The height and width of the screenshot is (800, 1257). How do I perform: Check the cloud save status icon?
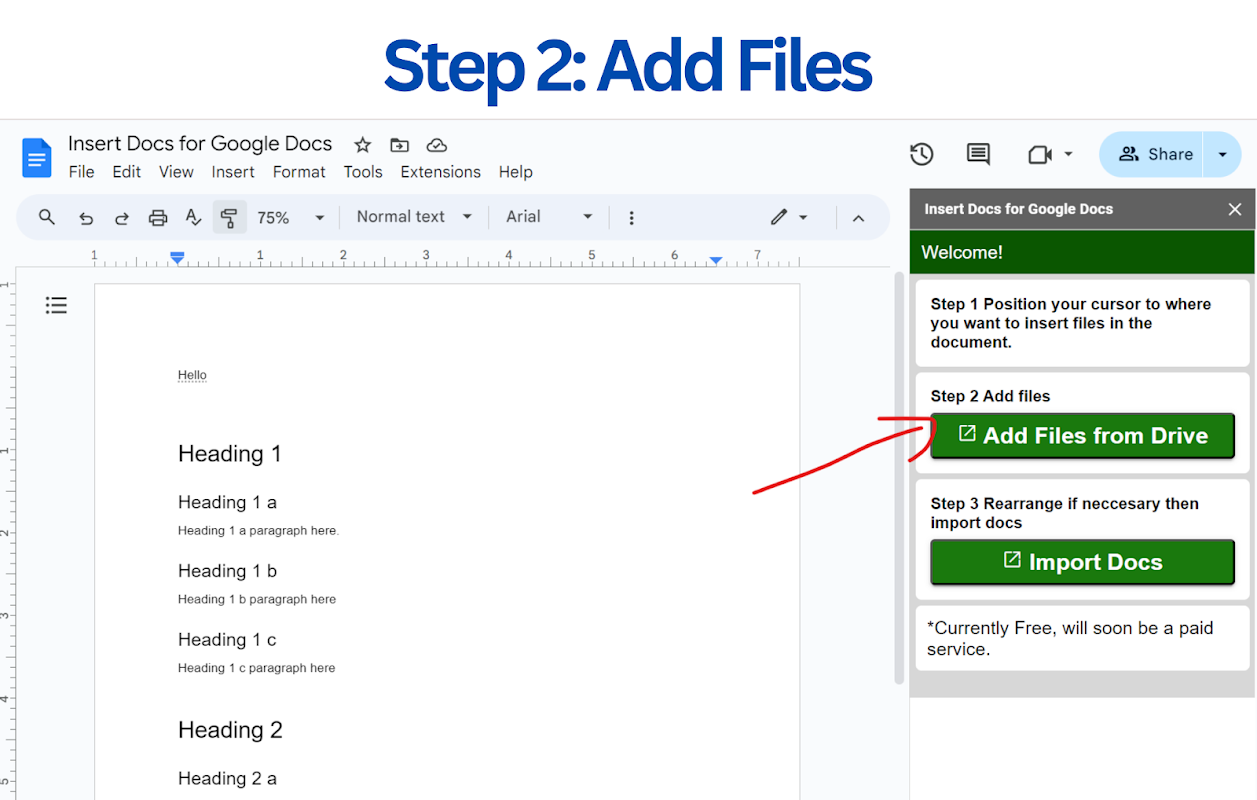pyautogui.click(x=436, y=145)
